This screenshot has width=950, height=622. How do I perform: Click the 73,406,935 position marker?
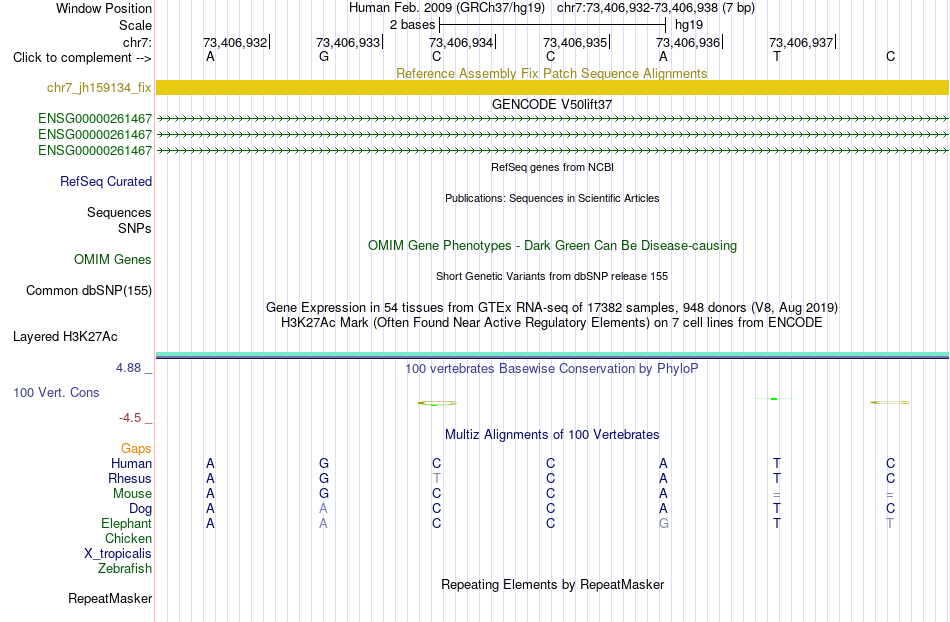(576, 42)
